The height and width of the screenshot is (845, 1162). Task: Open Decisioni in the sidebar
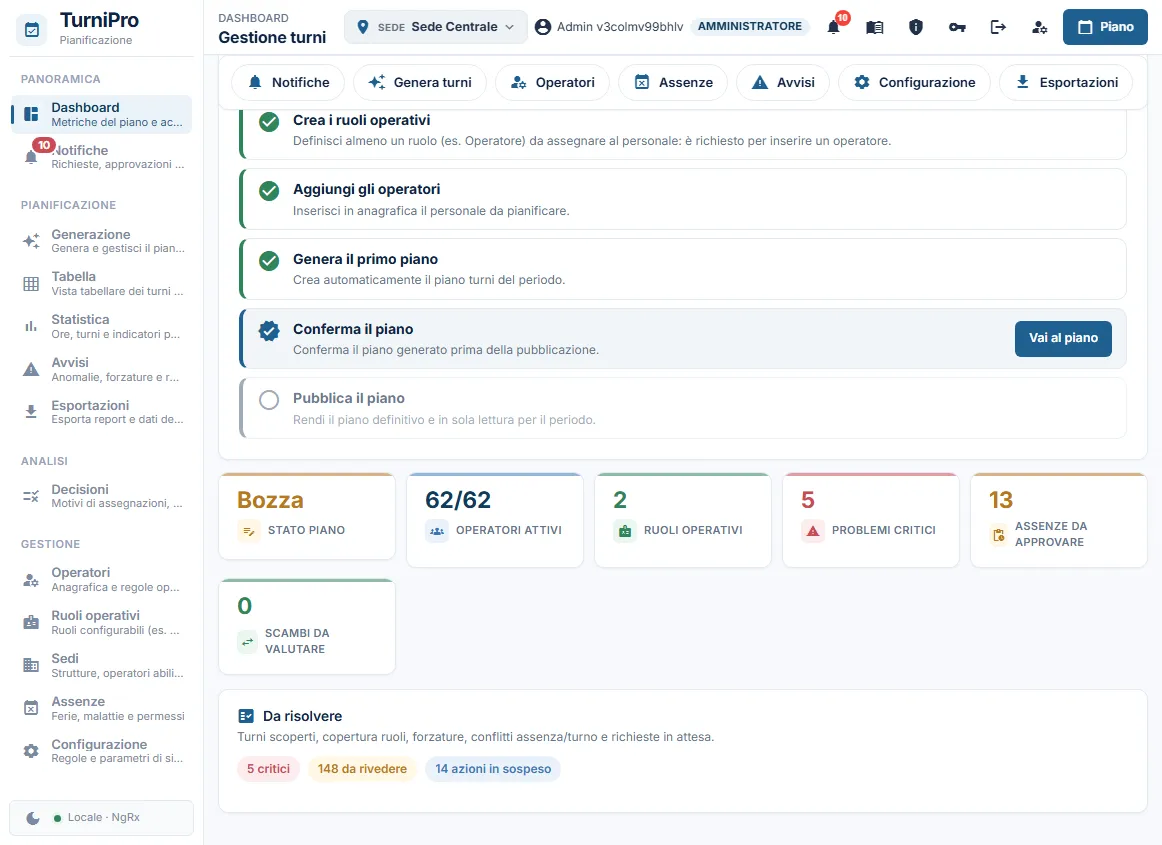(102, 496)
